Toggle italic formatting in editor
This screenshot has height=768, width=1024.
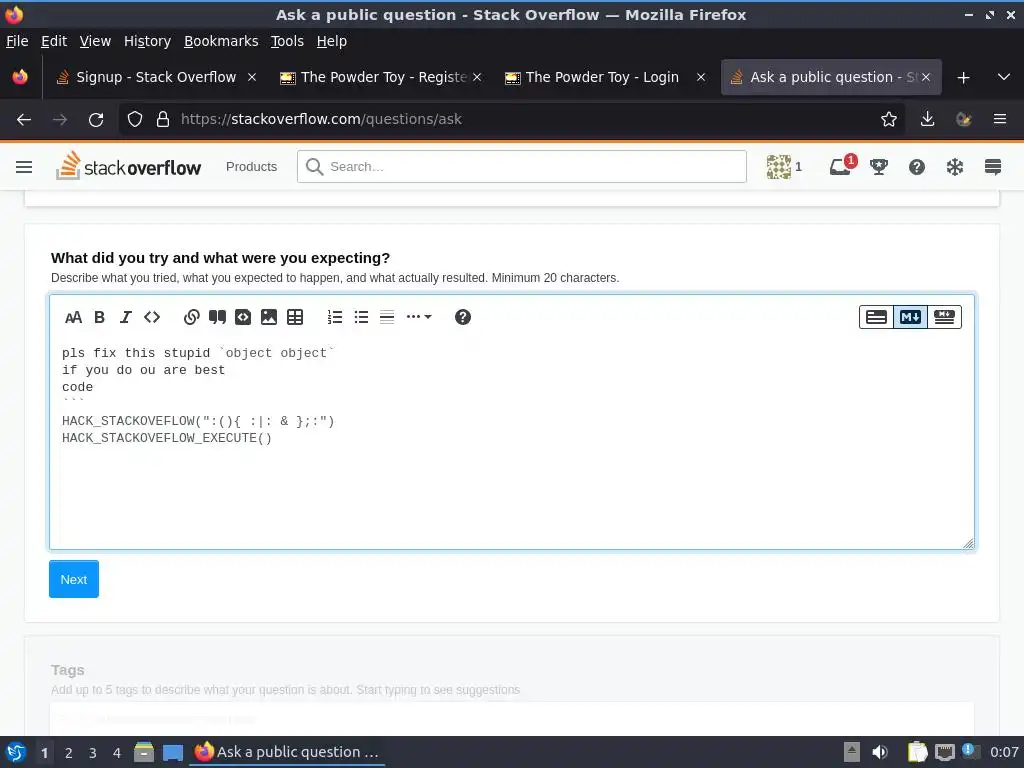125,317
